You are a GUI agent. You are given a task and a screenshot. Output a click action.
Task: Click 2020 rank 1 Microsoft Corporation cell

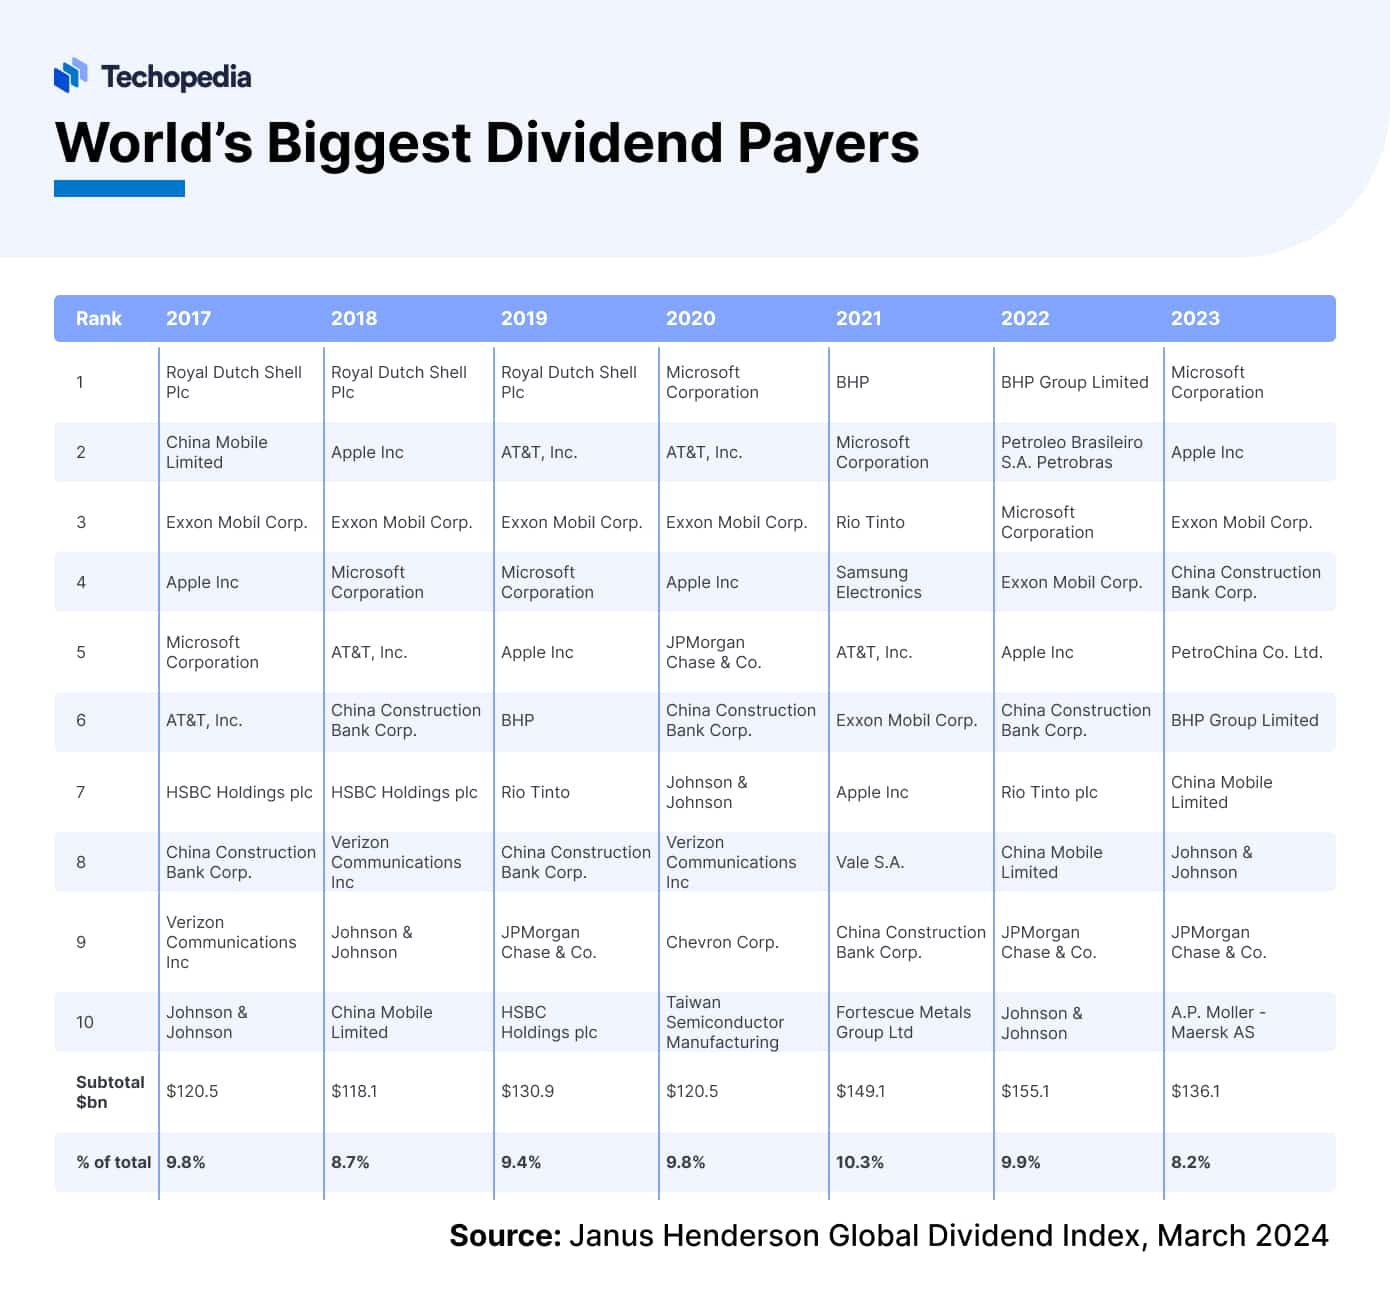(712, 382)
